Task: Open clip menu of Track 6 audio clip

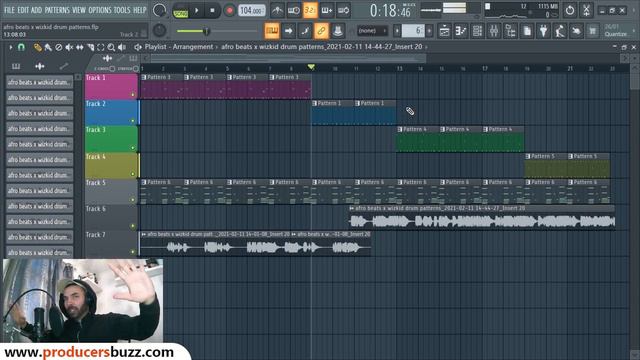Action: pyautogui.click(x=352, y=209)
